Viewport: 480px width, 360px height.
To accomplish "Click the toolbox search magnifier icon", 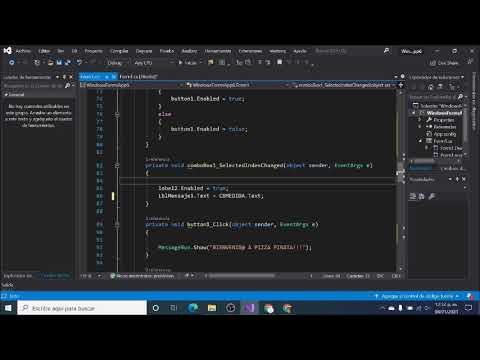I will pos(67,86).
